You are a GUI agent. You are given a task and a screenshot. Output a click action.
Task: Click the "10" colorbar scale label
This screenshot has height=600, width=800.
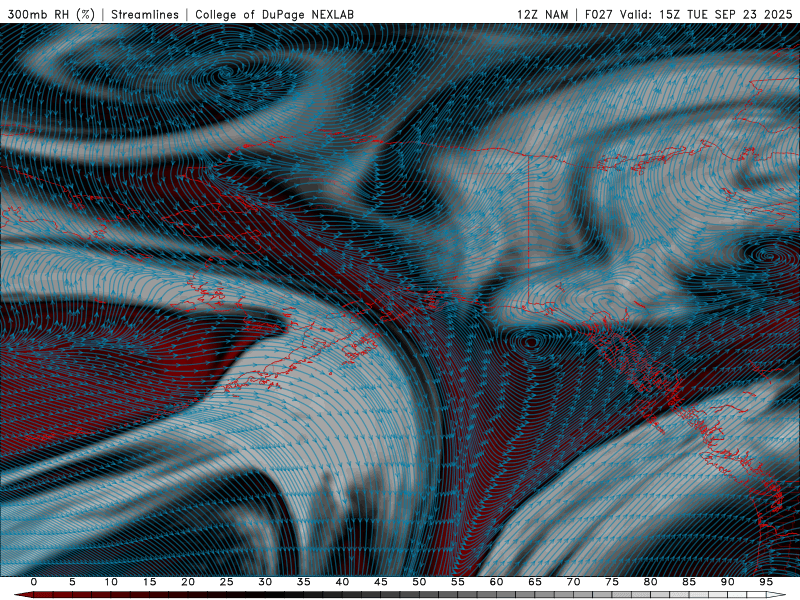(x=111, y=582)
